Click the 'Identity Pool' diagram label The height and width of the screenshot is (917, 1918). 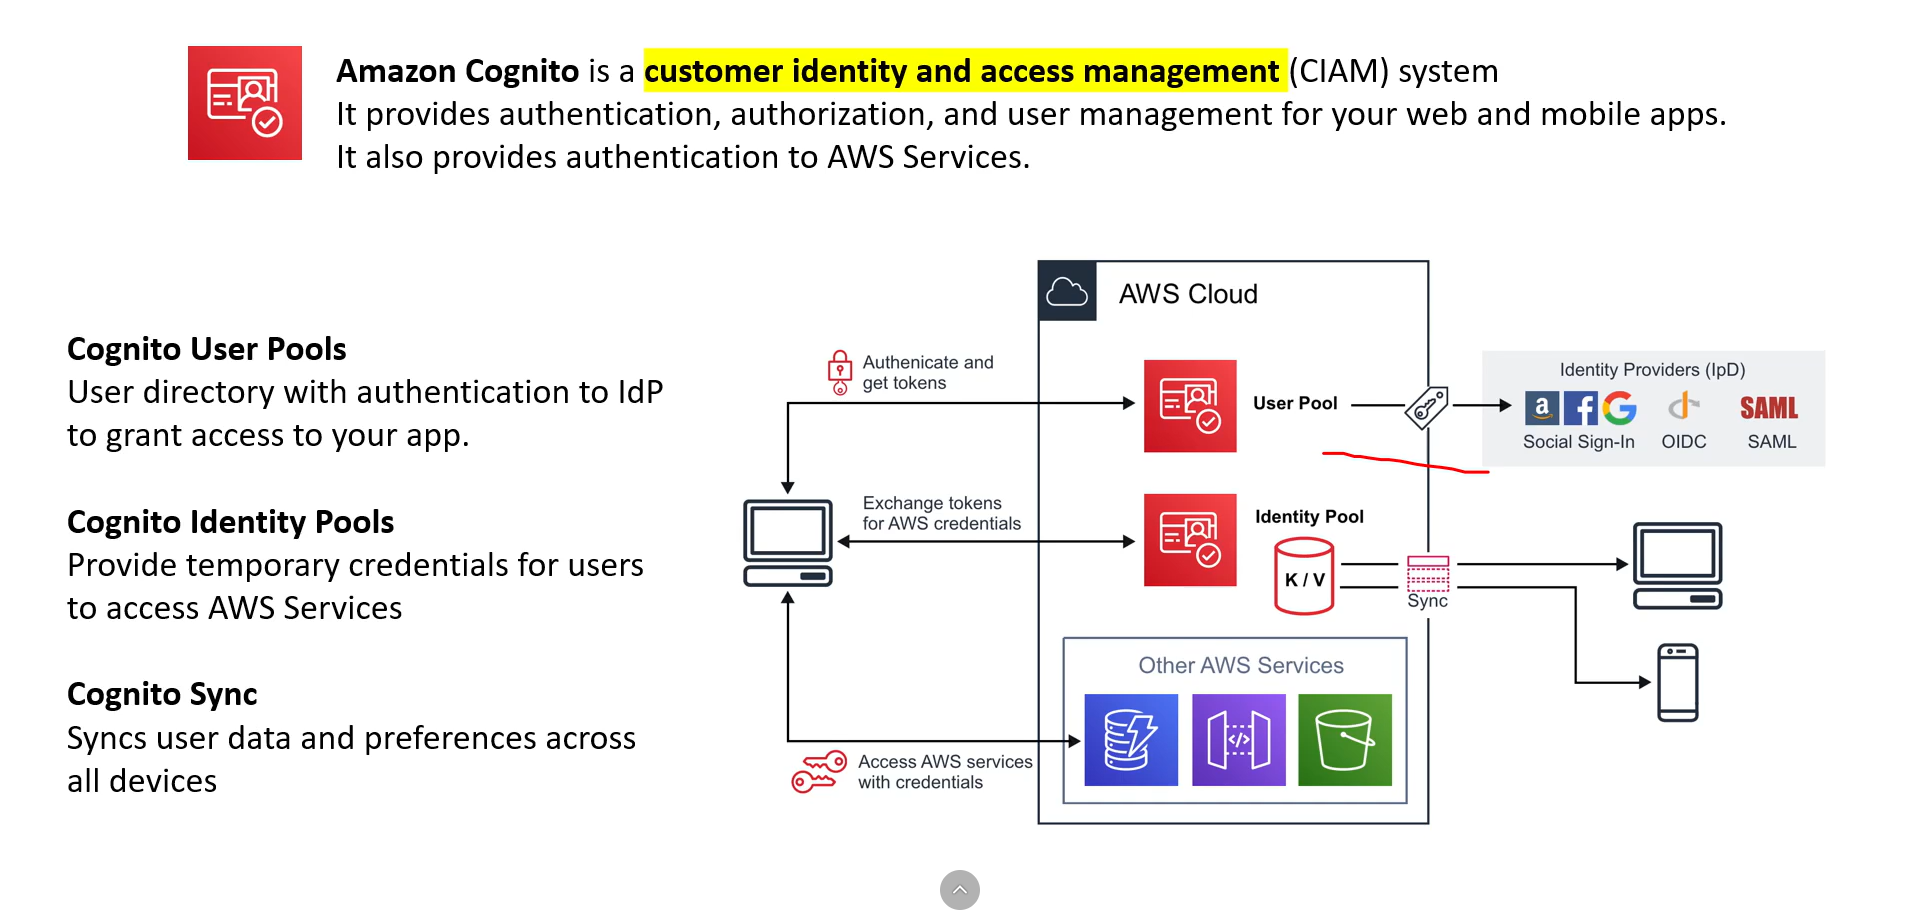1309,517
